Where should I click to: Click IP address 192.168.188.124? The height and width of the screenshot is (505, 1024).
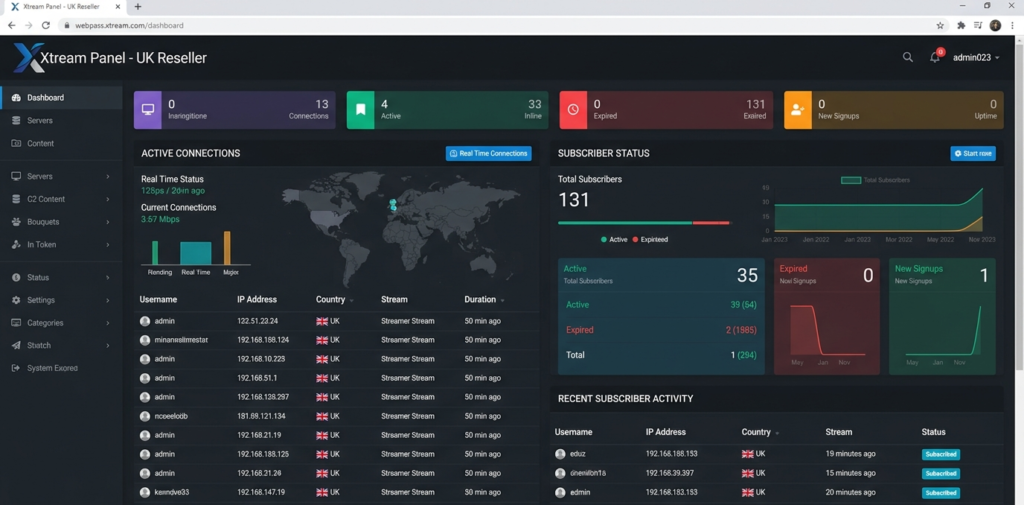click(x=263, y=340)
